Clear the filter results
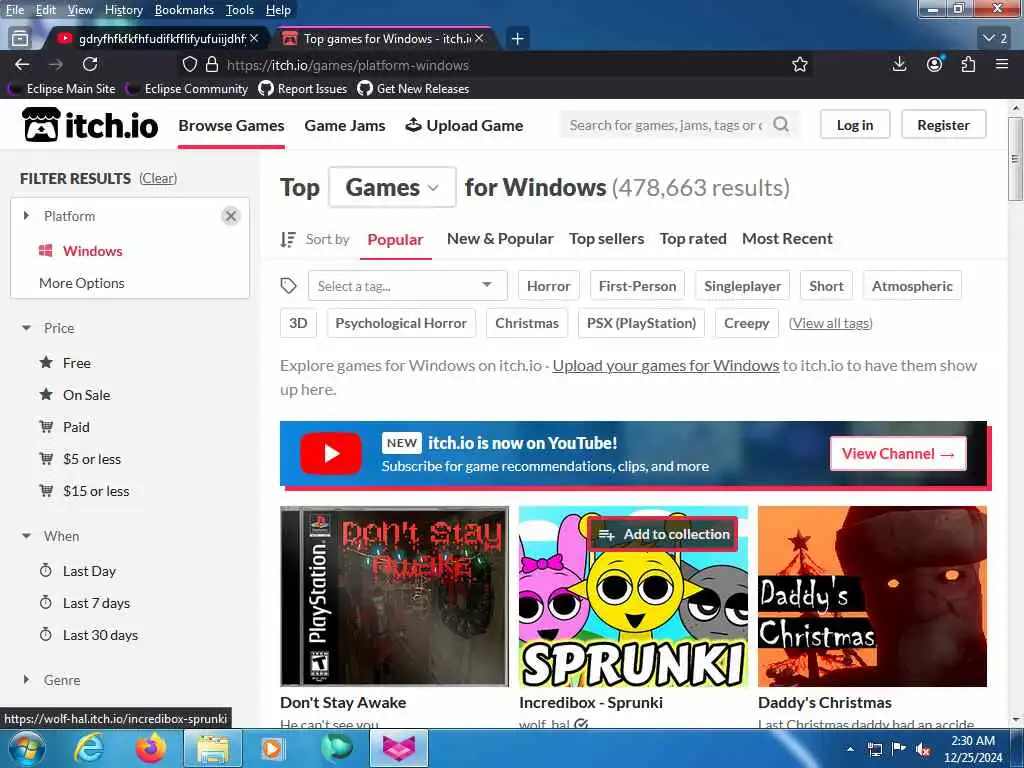The width and height of the screenshot is (1024, 768). tap(158, 178)
